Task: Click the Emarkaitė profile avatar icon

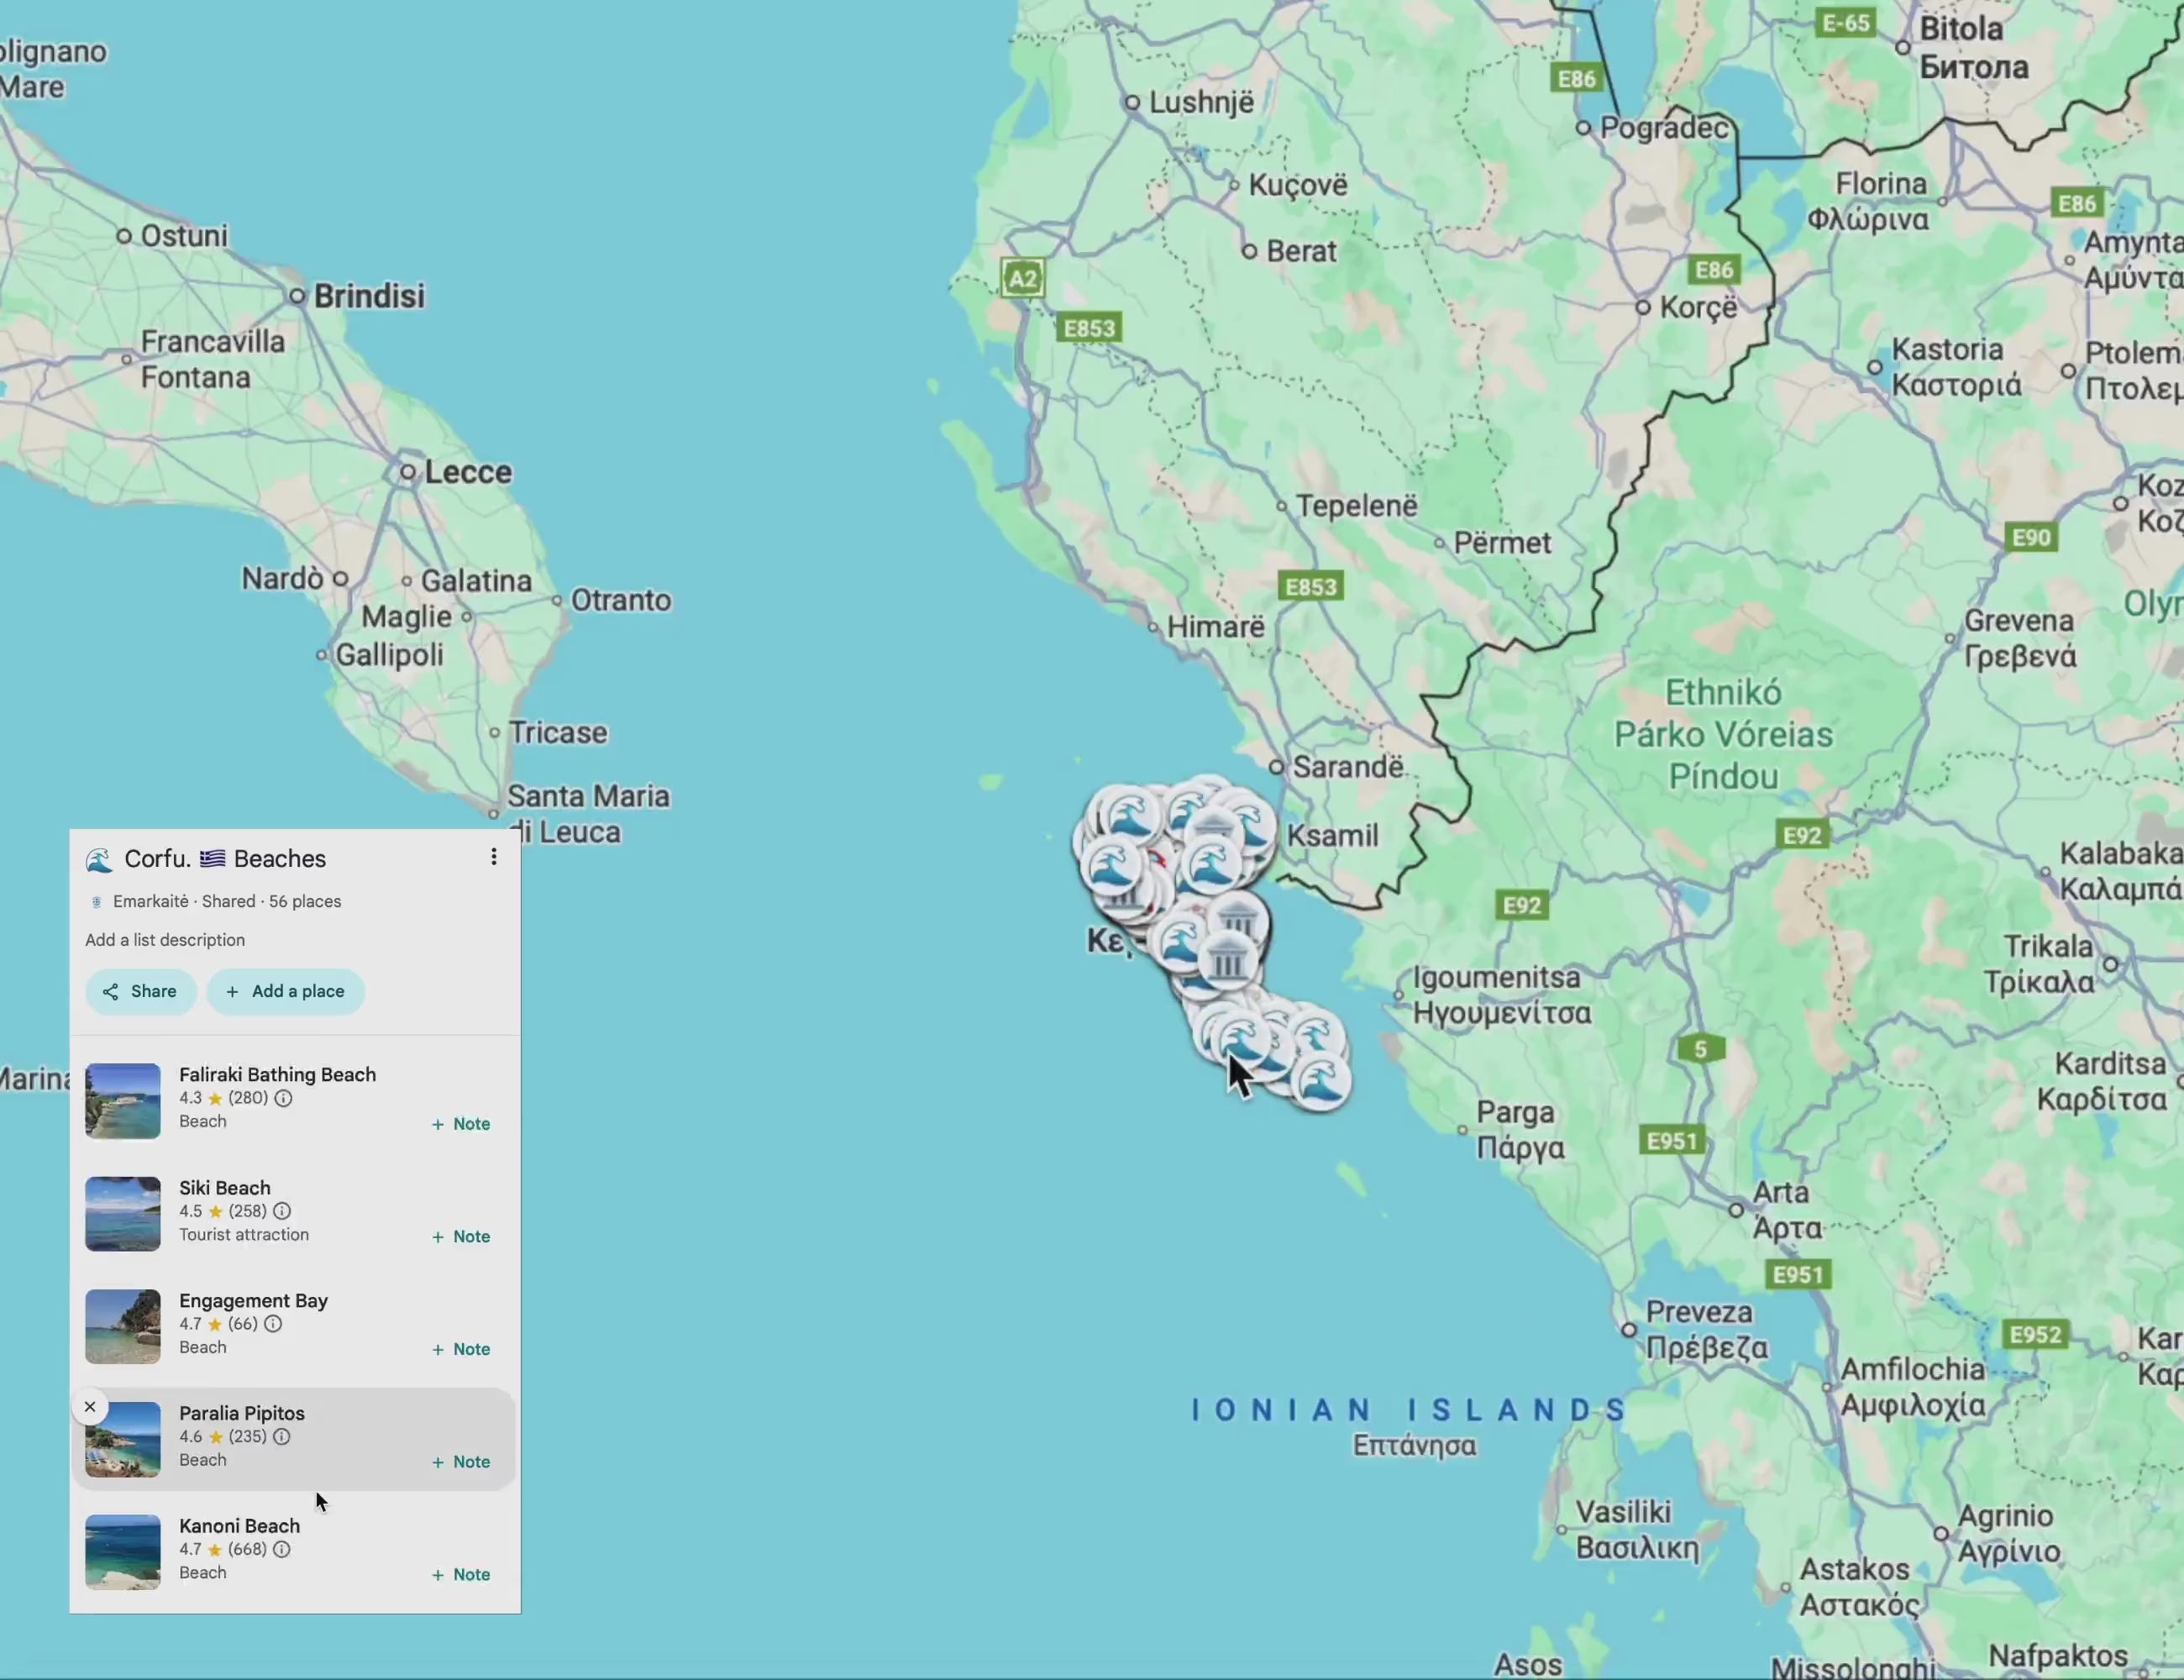Action: (x=96, y=901)
